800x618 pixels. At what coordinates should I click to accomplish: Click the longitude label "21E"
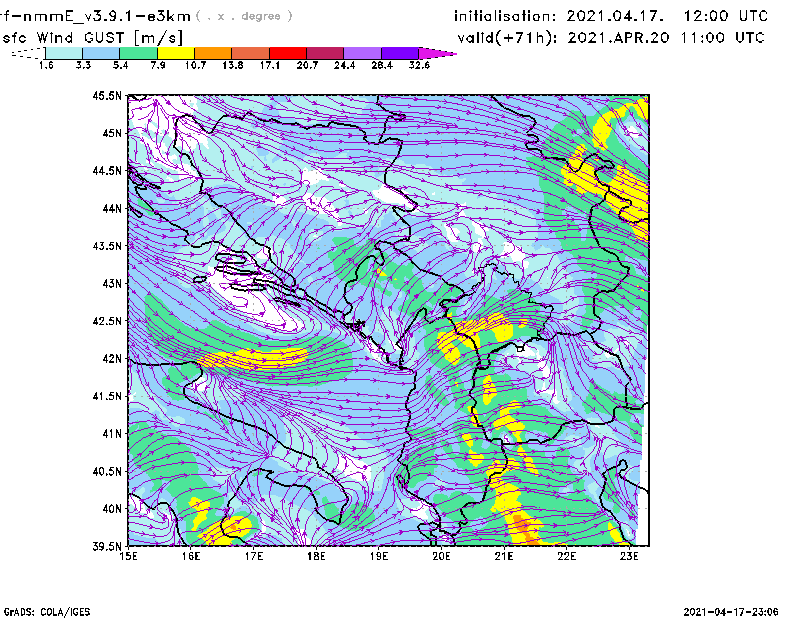pyautogui.click(x=504, y=556)
